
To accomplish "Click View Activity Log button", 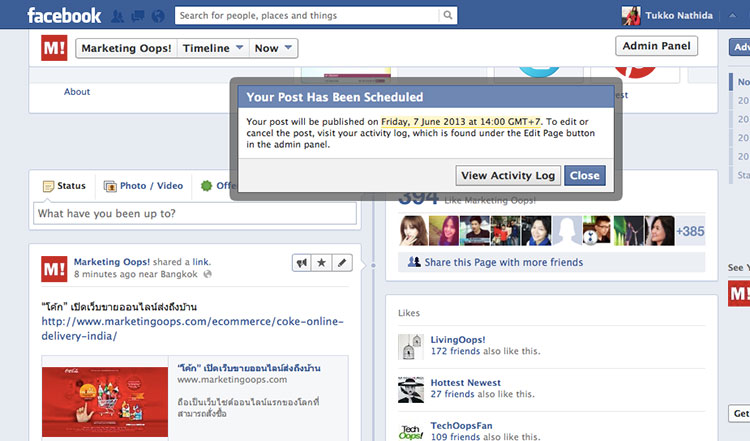I will (508, 176).
